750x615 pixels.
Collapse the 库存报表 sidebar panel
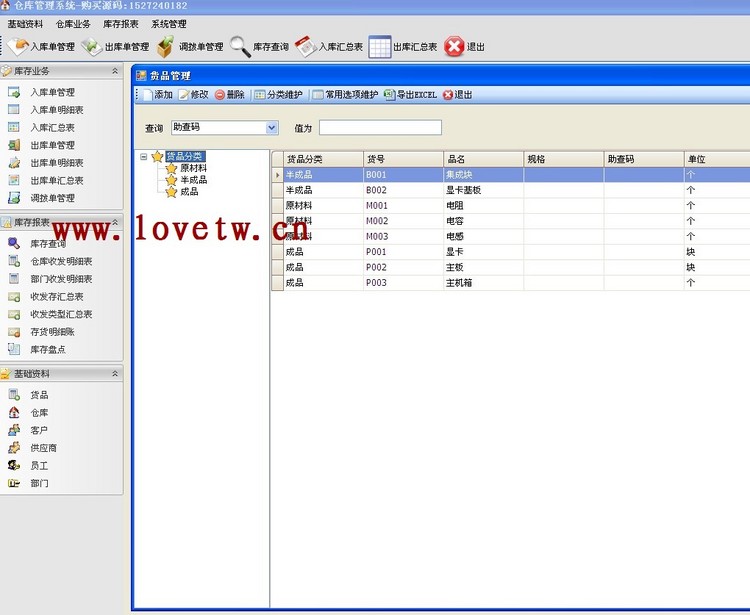tap(115, 222)
